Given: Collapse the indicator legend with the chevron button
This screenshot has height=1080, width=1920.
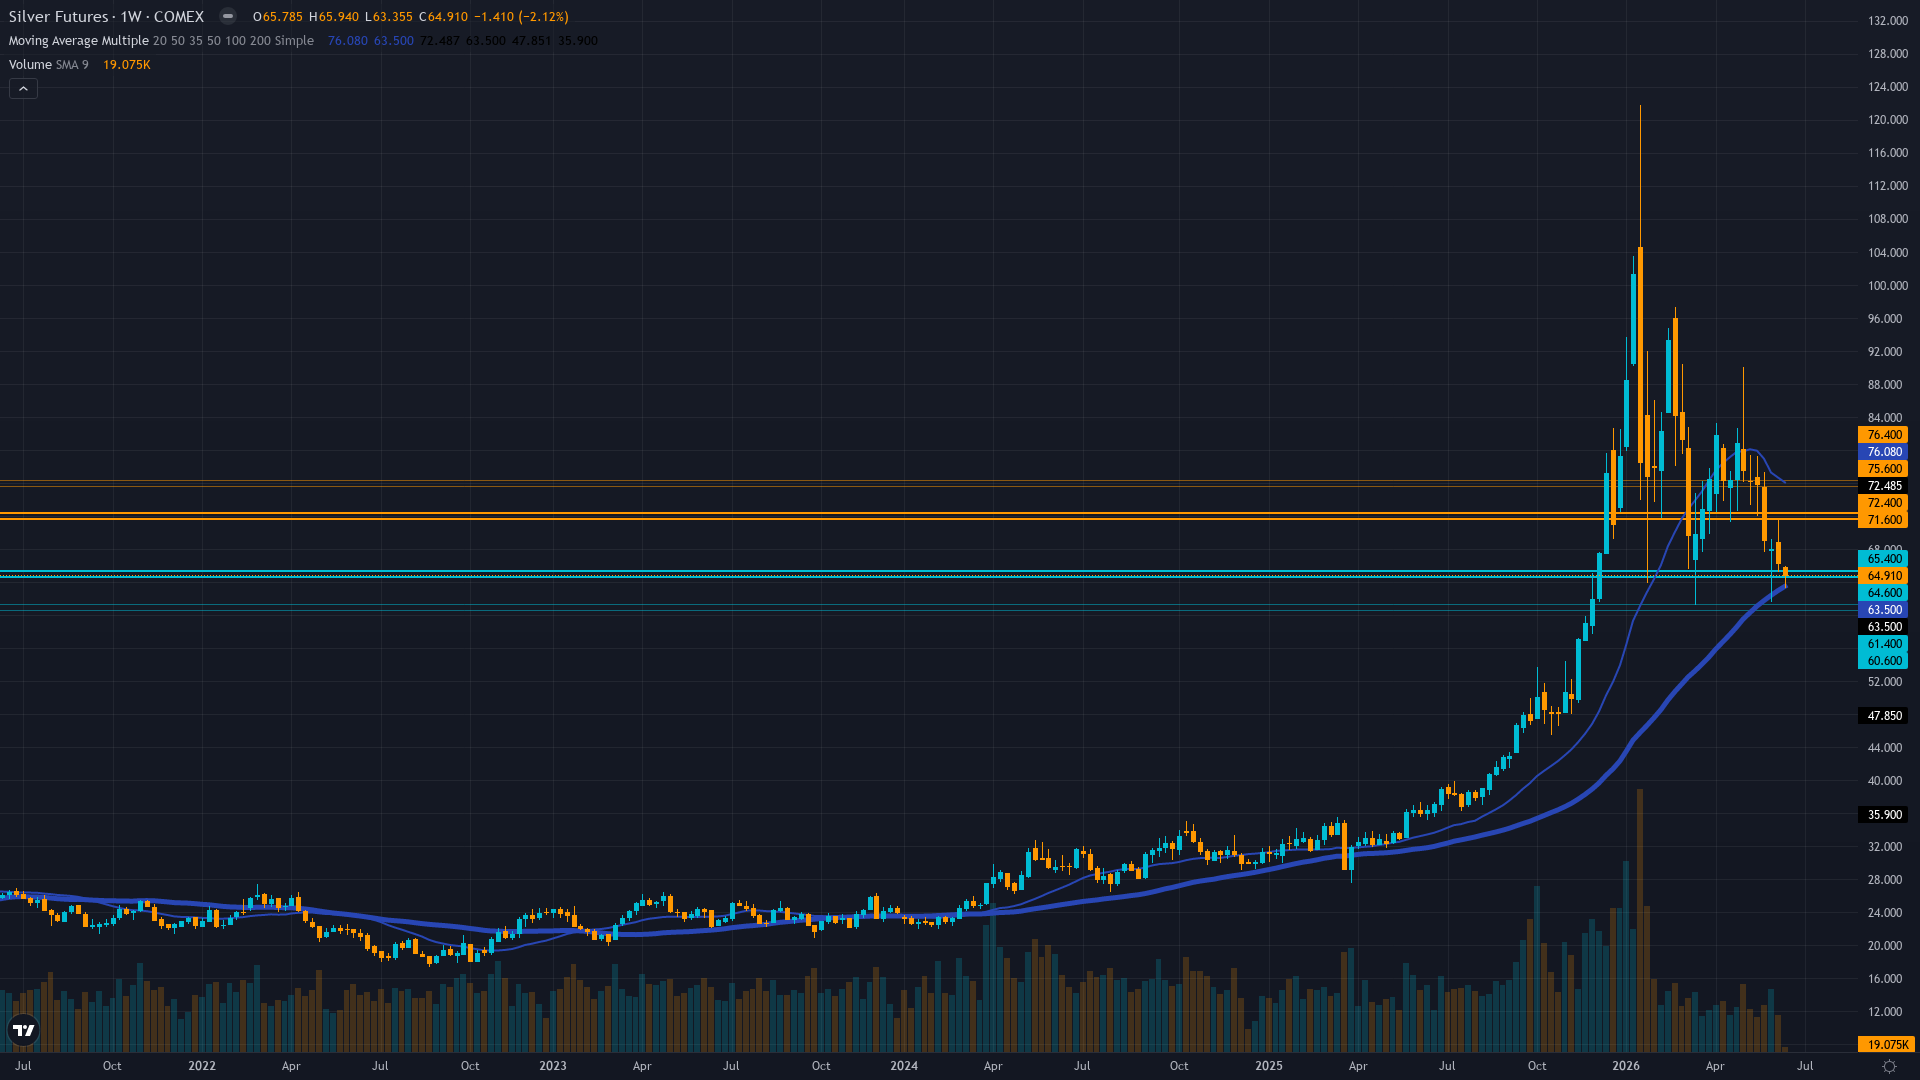Looking at the screenshot, I should click(x=23, y=89).
